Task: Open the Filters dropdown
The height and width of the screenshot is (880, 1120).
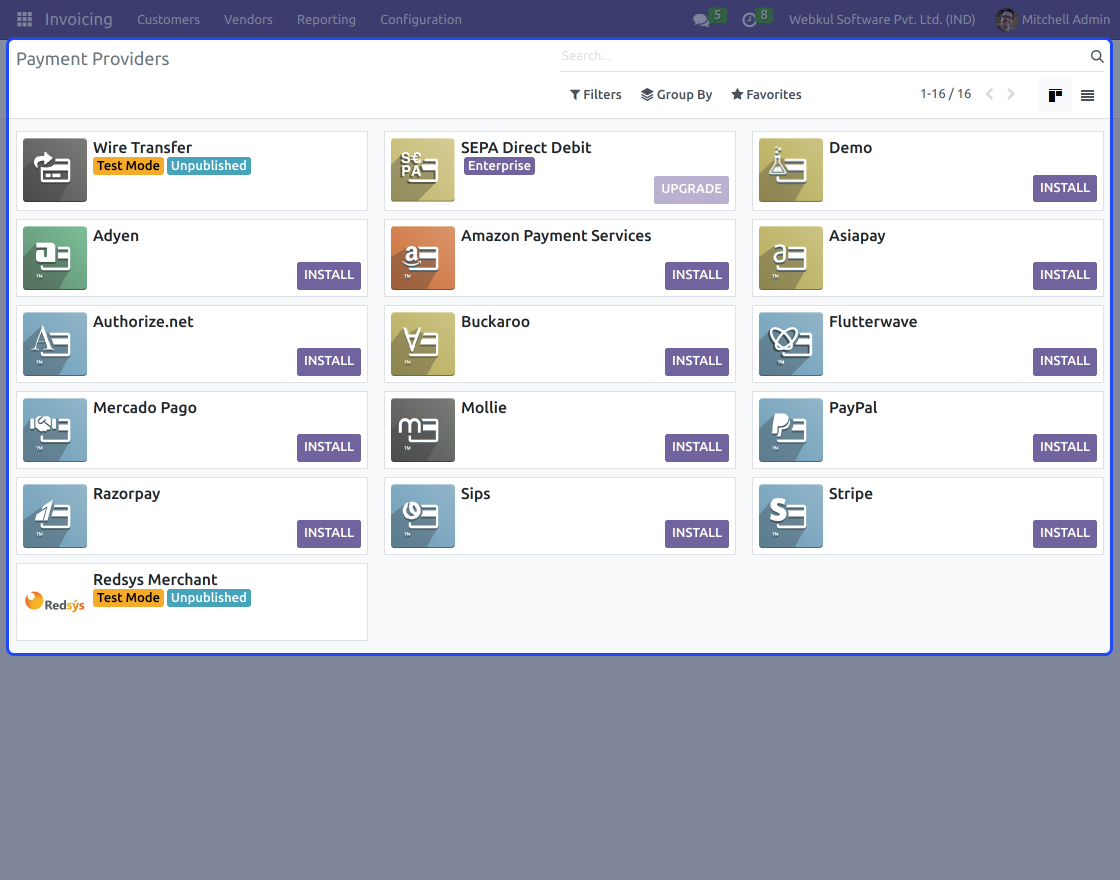Action: [596, 94]
